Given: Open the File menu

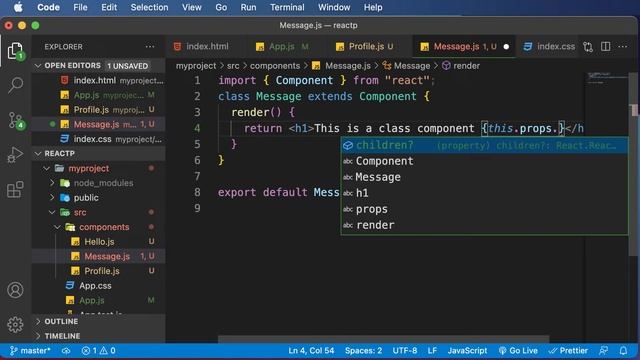Looking at the screenshot, I should point(80,7).
